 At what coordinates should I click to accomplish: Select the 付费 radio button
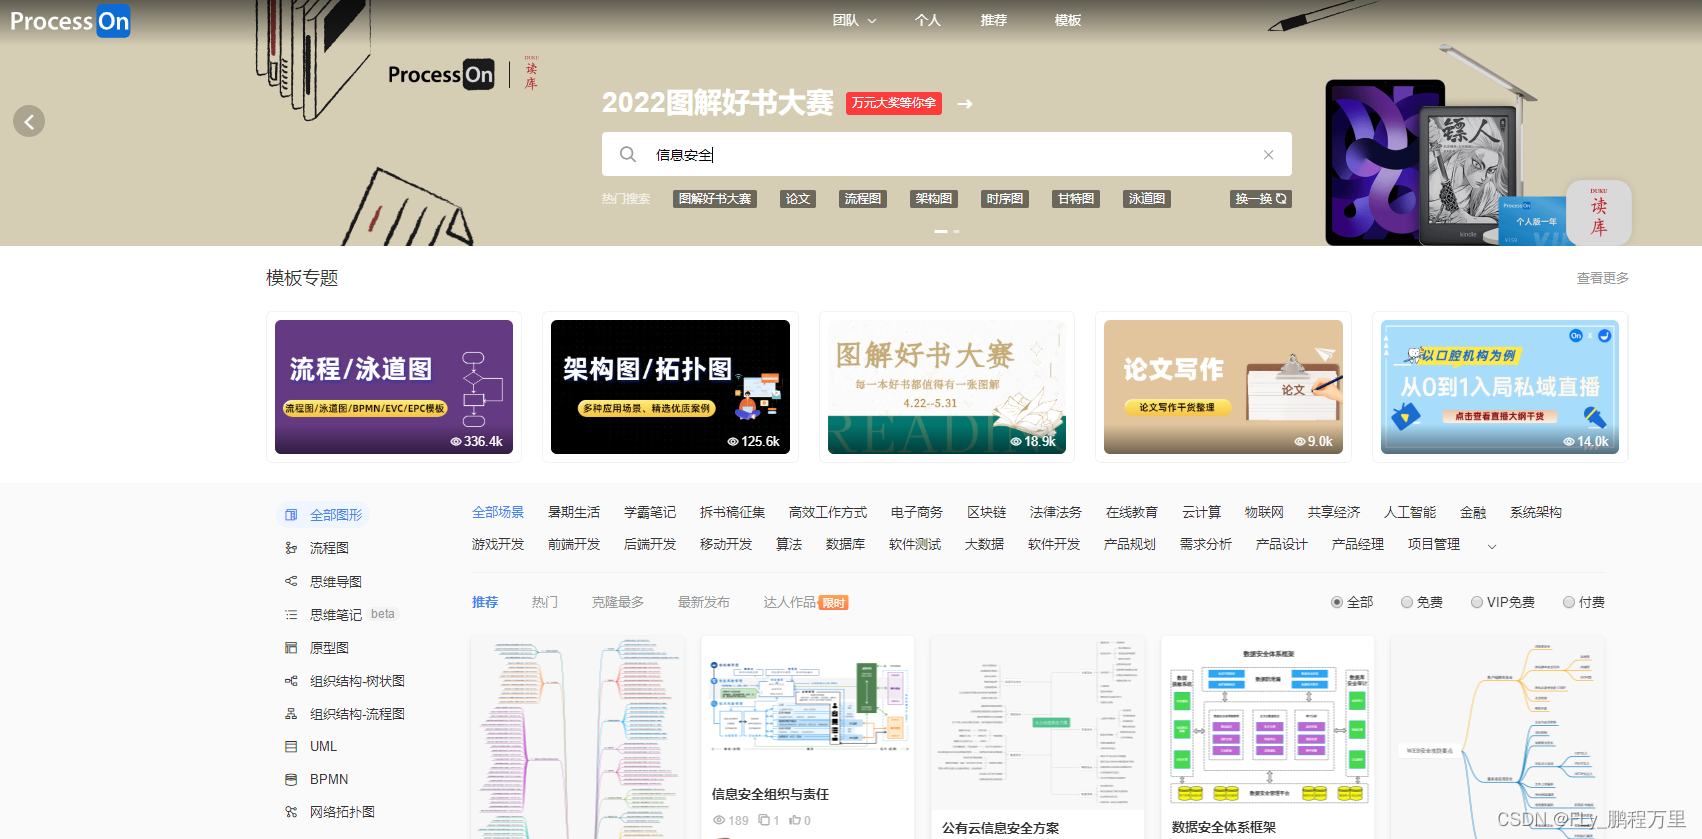pos(1569,602)
